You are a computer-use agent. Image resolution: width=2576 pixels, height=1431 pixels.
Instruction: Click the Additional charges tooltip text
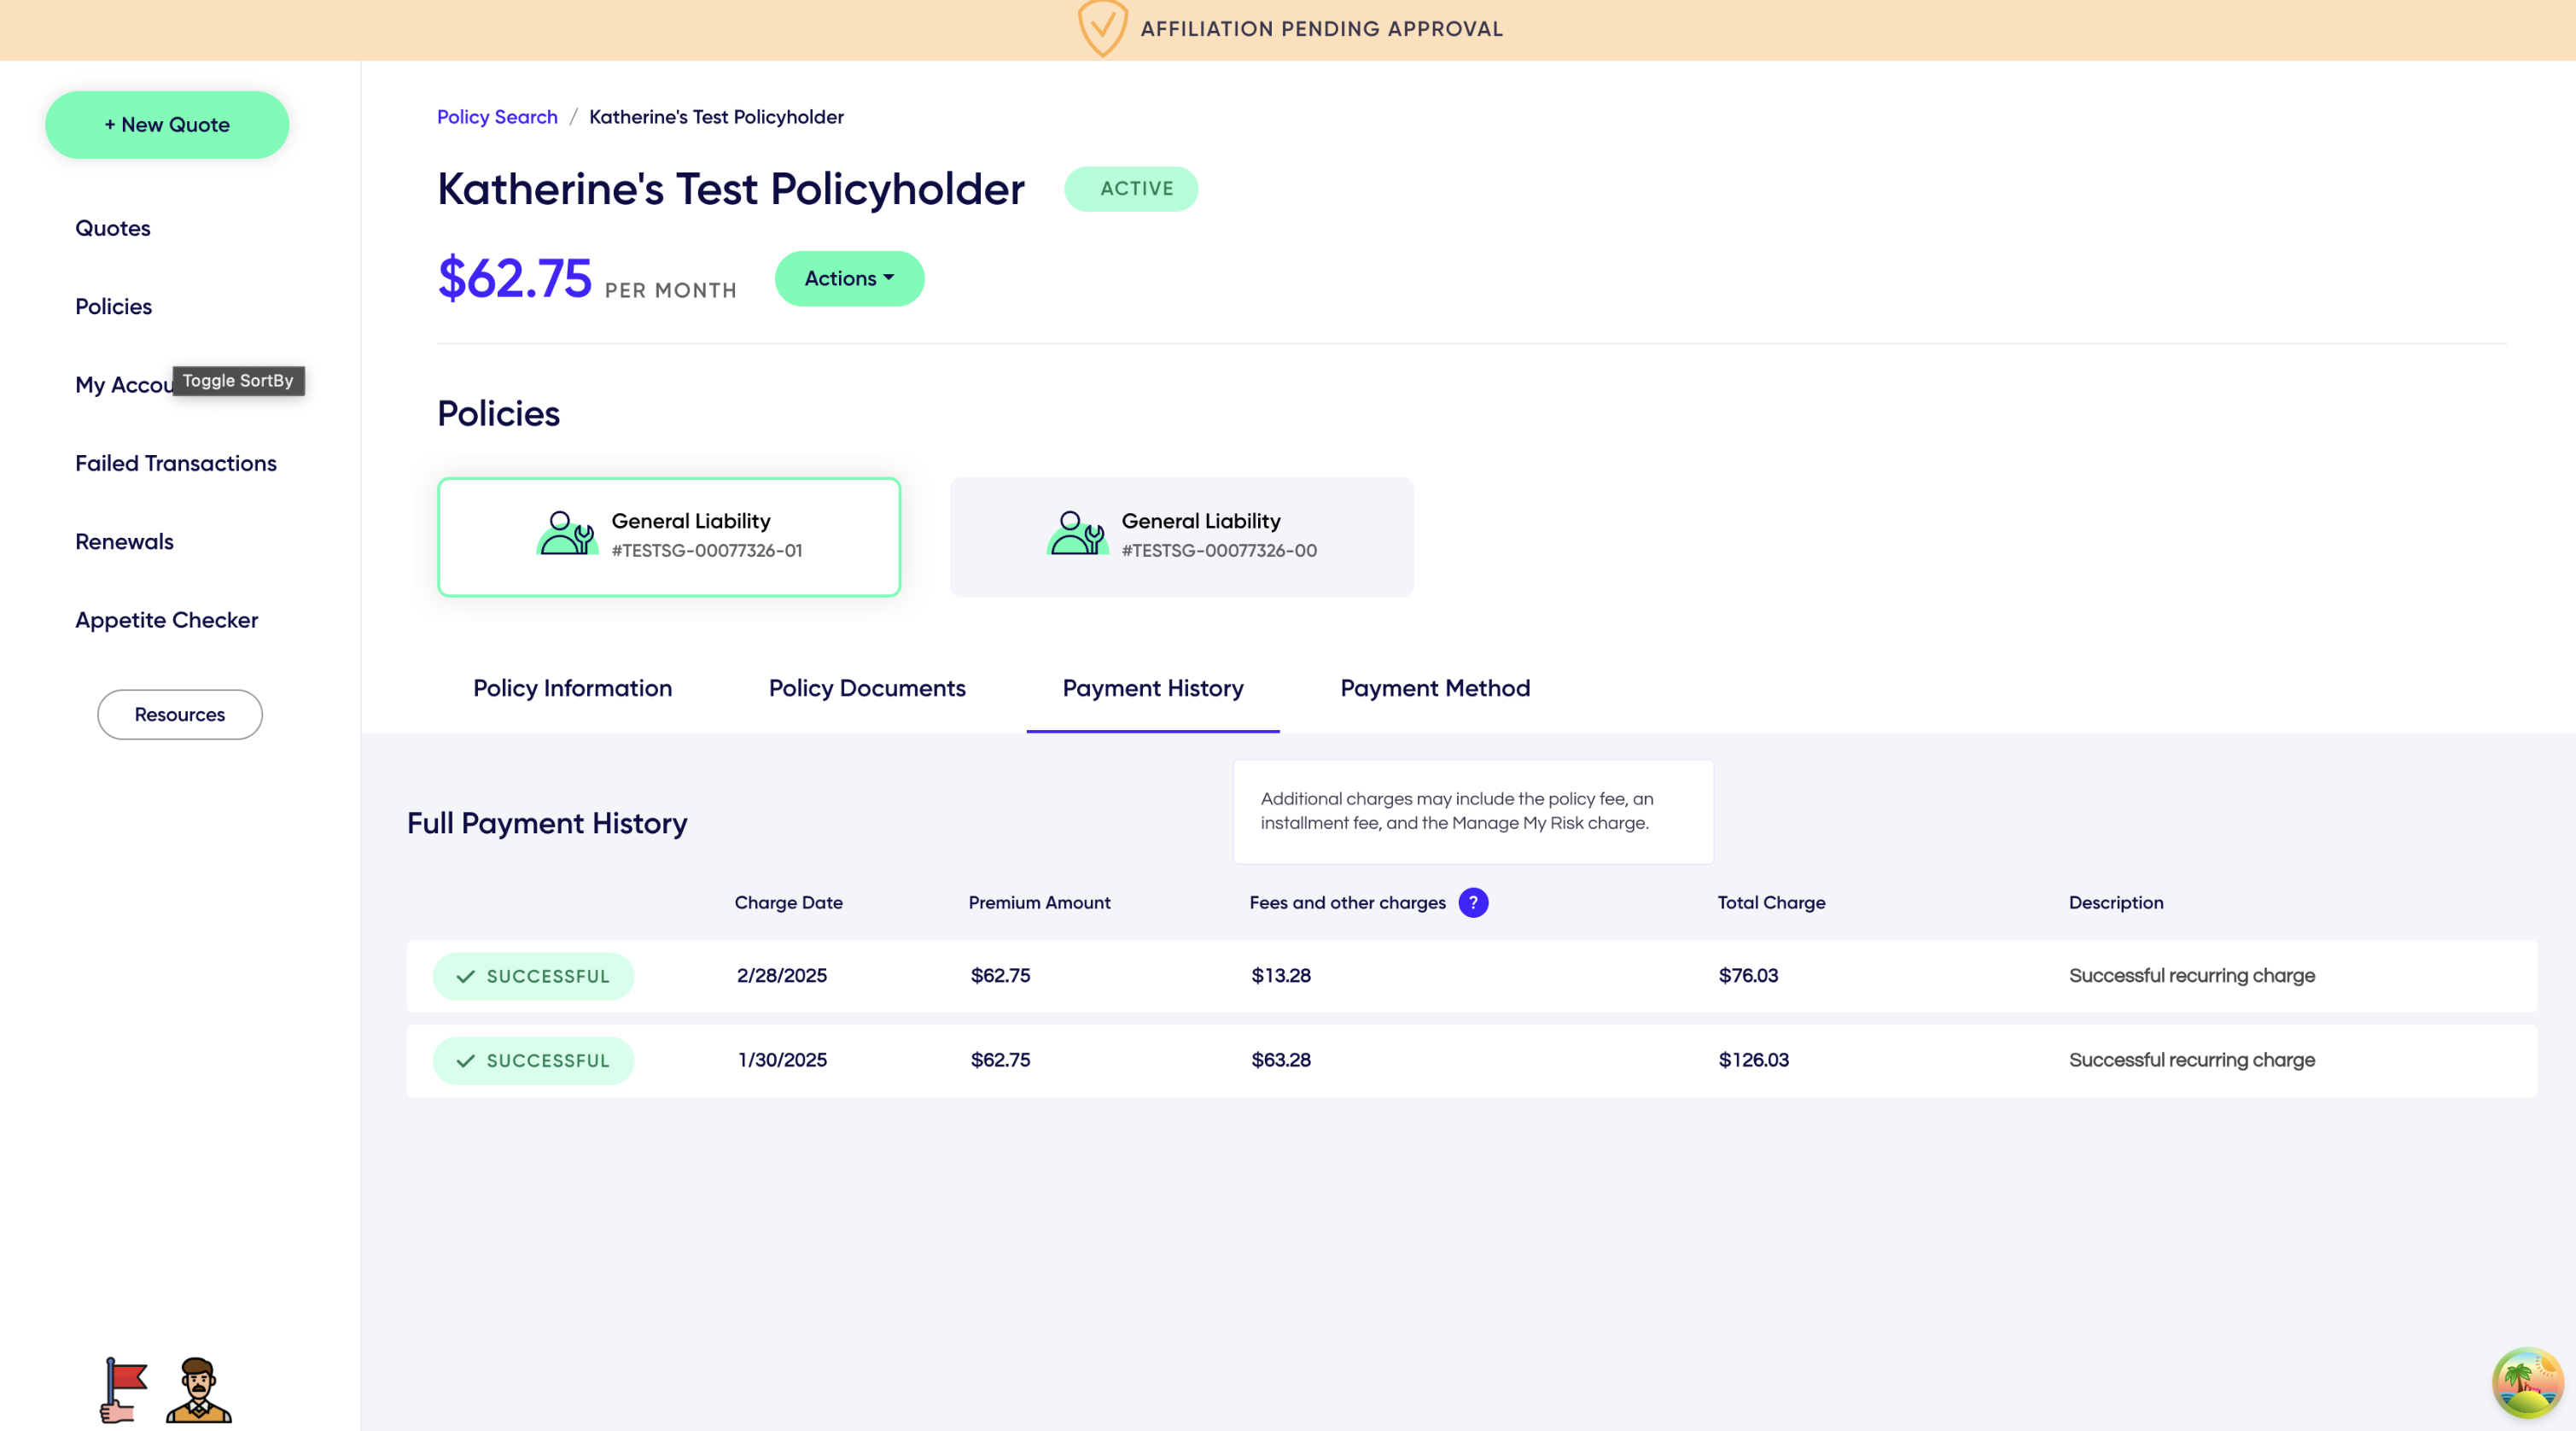(x=1456, y=811)
